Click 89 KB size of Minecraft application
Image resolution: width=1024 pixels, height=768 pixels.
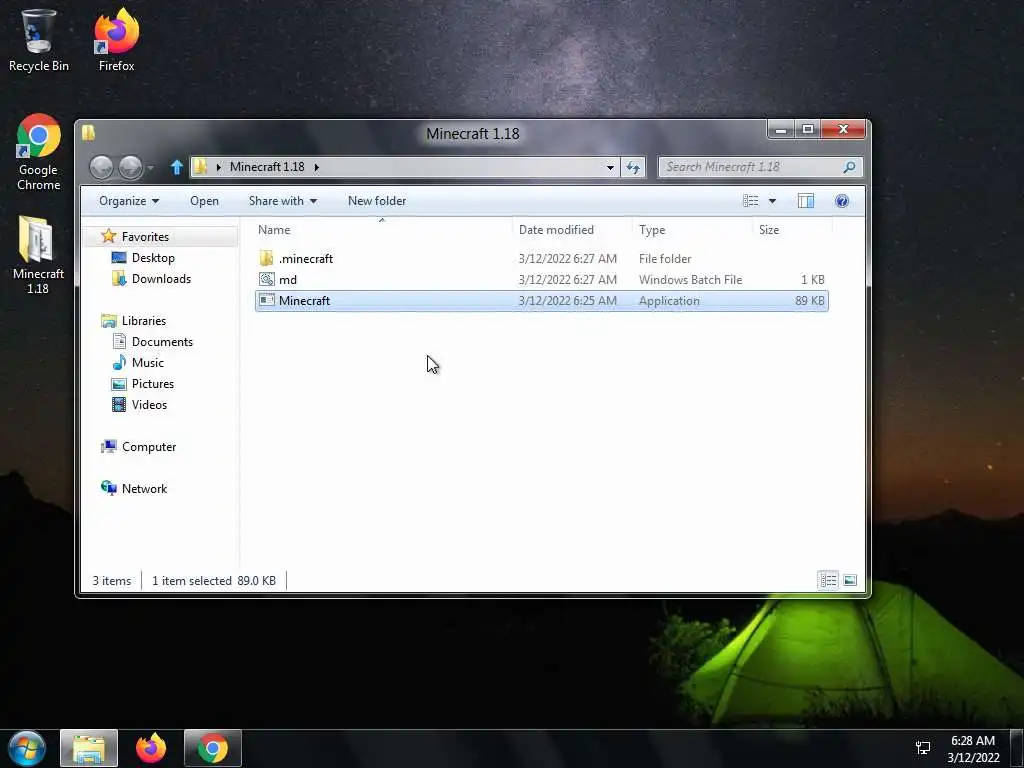point(810,301)
